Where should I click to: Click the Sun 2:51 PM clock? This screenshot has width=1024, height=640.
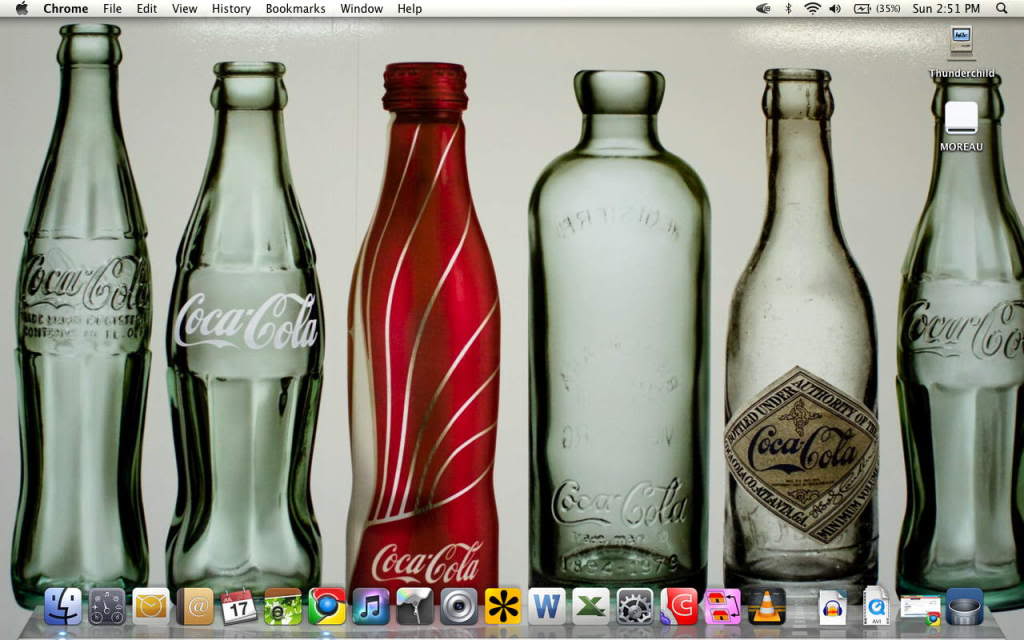tap(946, 8)
